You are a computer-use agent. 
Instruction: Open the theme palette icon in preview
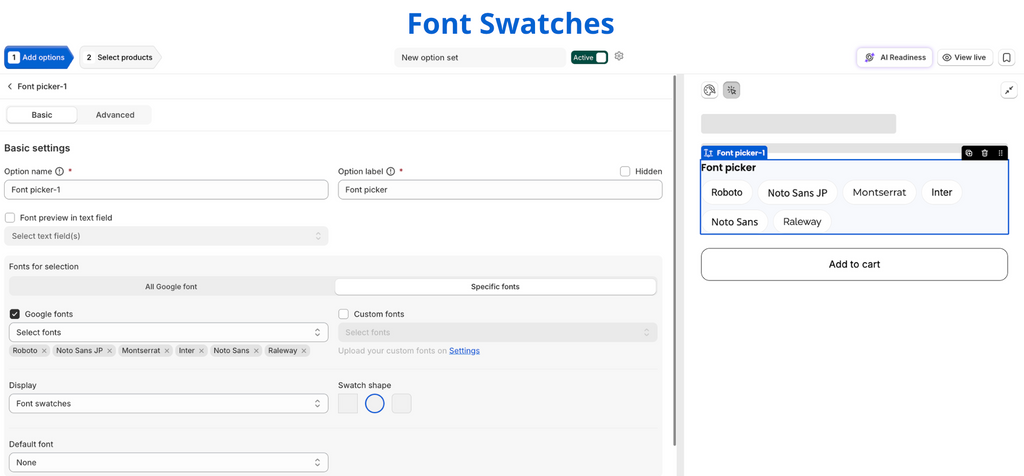tap(710, 90)
